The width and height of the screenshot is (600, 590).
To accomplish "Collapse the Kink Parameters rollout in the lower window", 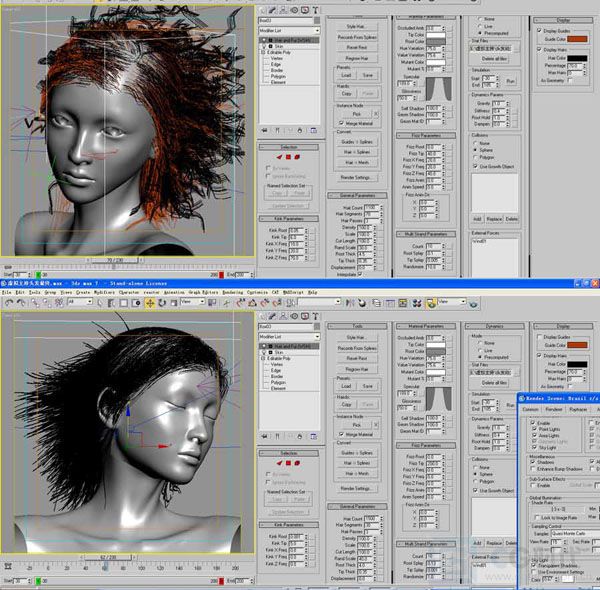I will (289, 525).
